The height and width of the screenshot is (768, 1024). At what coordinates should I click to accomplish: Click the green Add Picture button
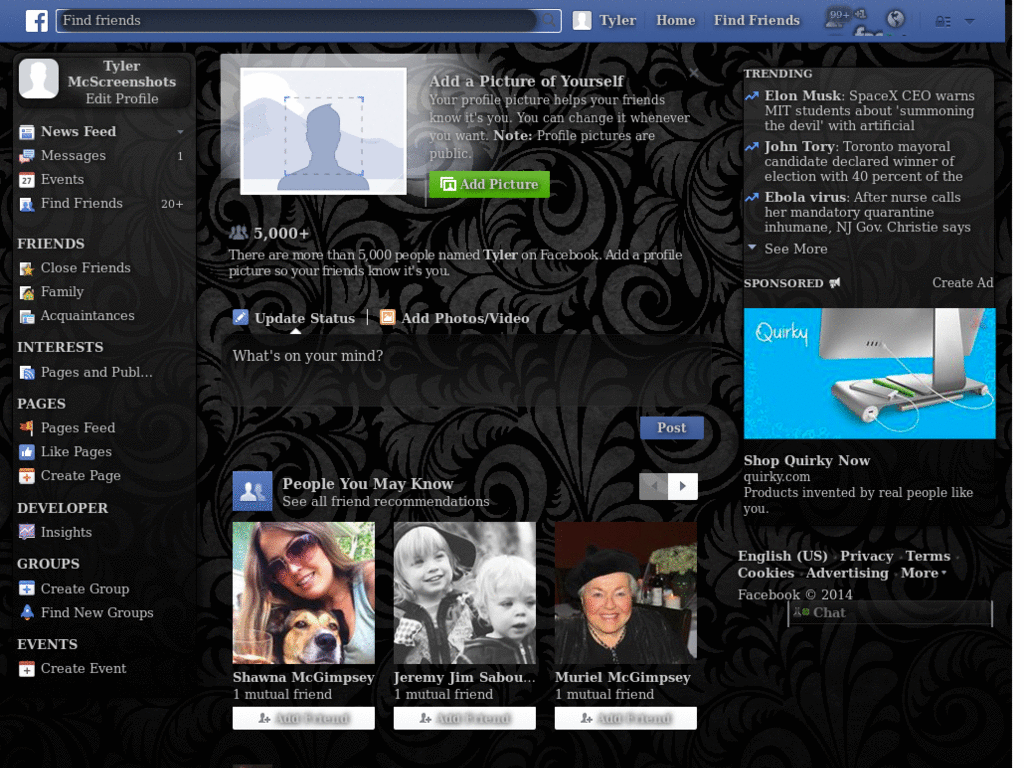point(489,184)
